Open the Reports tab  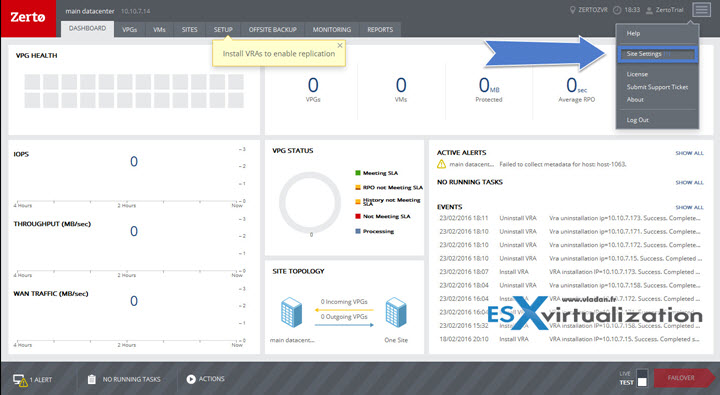click(x=380, y=29)
